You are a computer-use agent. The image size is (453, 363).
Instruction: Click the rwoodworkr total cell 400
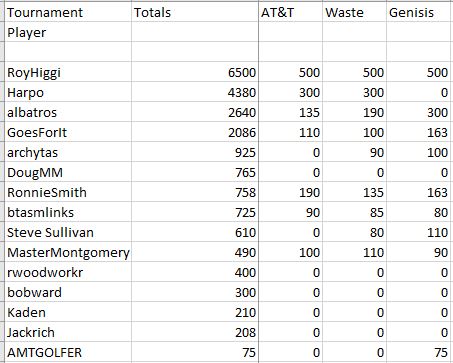195,272
